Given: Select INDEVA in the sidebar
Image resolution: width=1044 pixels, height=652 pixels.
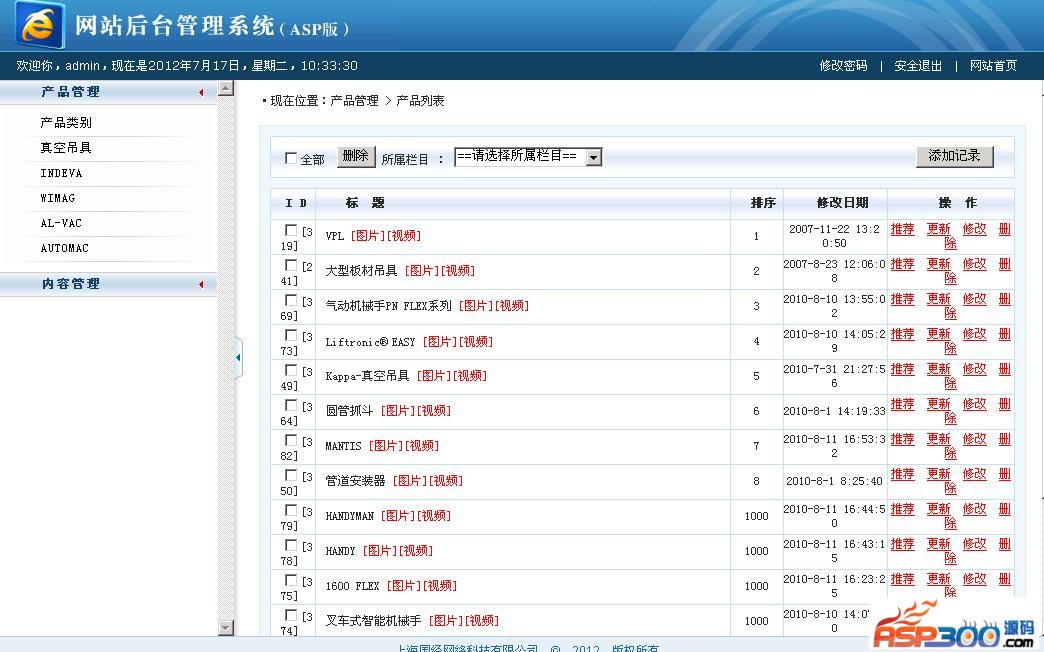Looking at the screenshot, I should click(61, 173).
